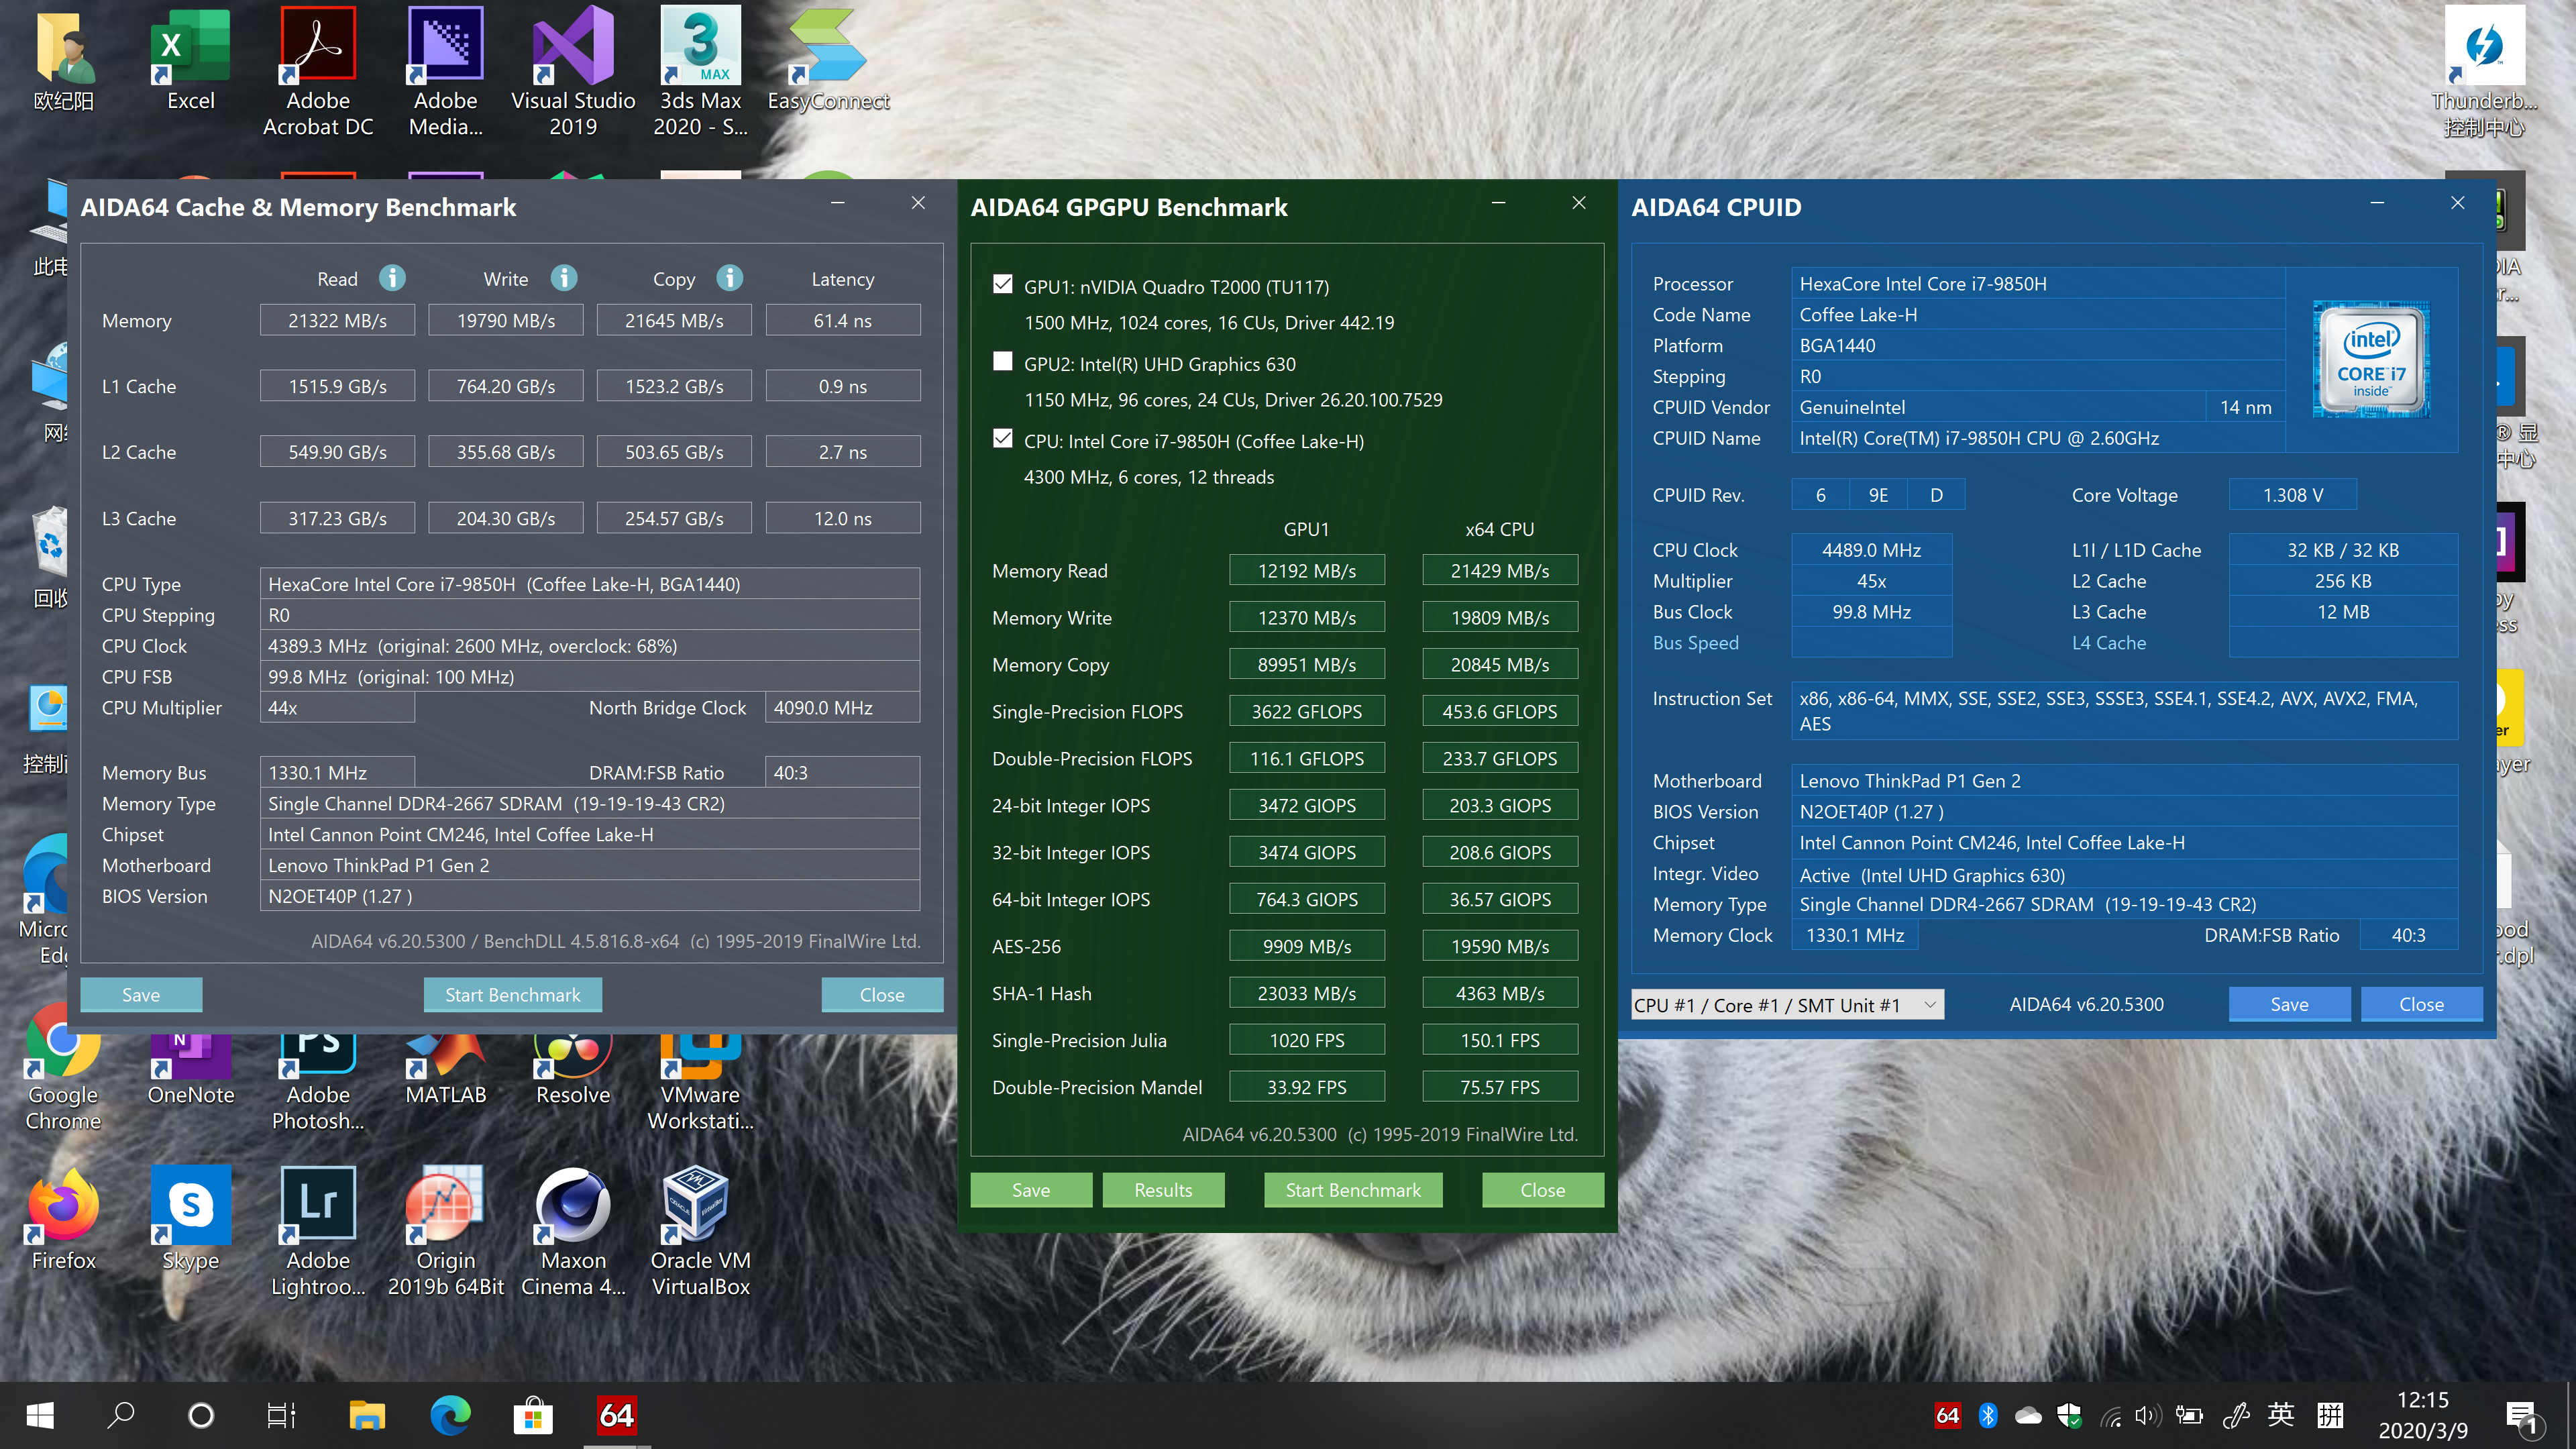The image size is (2576, 1449).
Task: Click Save in Cache & Memory Benchmark
Action: (141, 994)
